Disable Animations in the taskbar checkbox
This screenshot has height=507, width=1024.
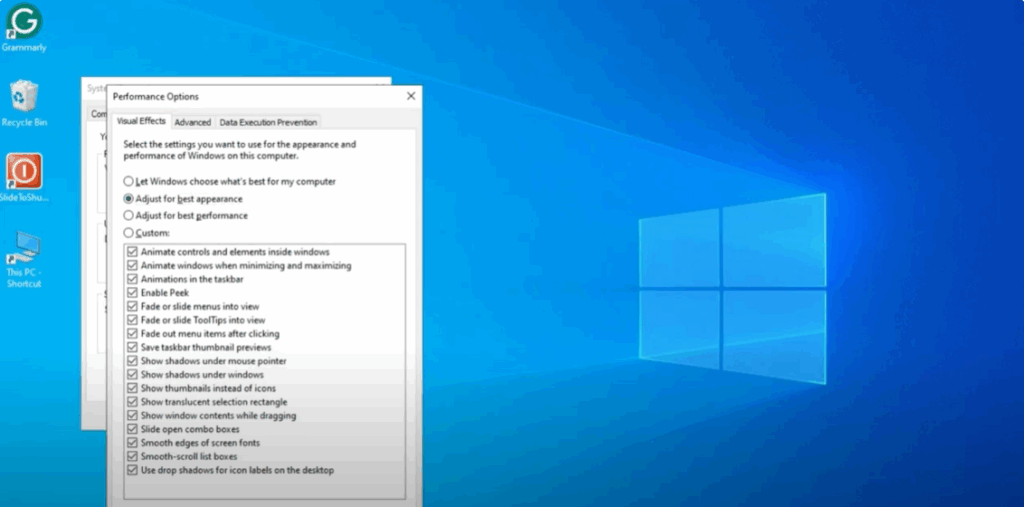click(132, 279)
